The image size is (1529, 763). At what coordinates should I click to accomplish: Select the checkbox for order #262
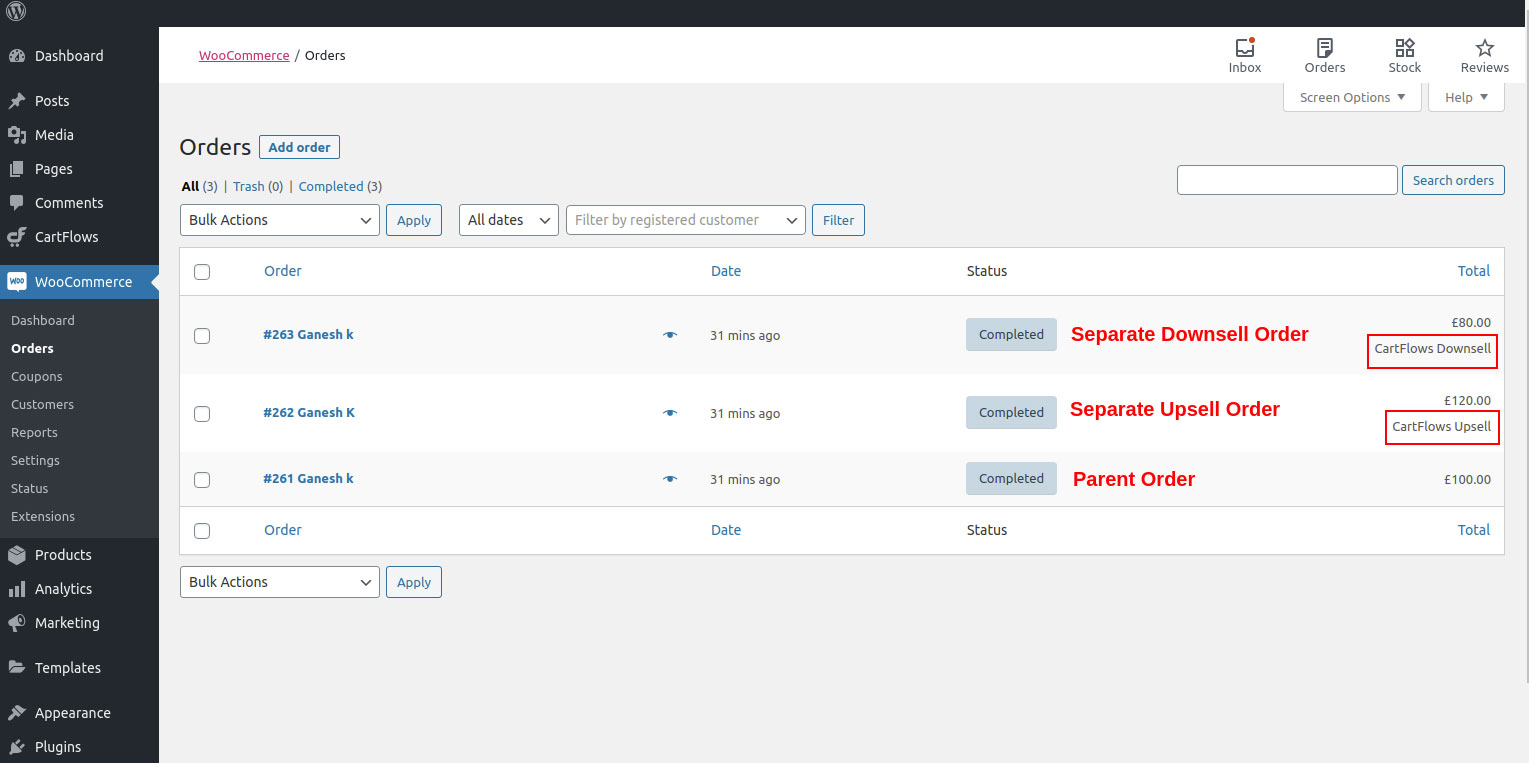[202, 414]
